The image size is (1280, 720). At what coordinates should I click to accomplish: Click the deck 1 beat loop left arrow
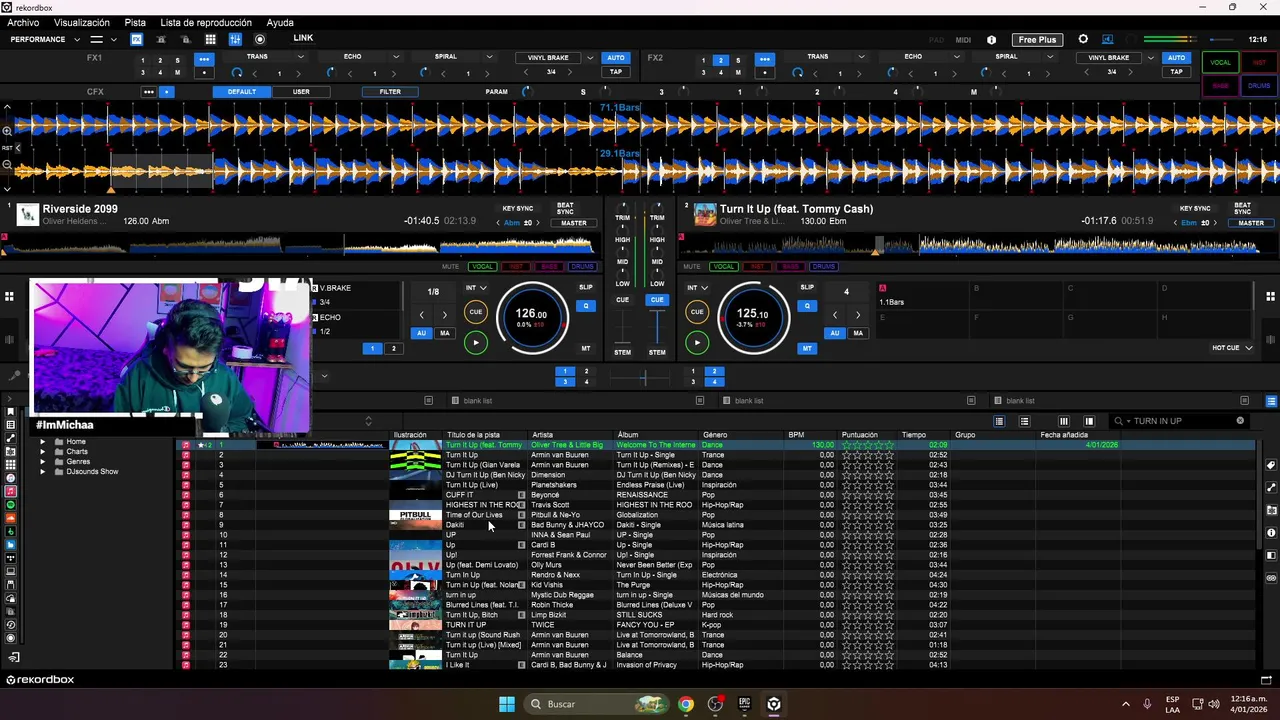pos(421,315)
